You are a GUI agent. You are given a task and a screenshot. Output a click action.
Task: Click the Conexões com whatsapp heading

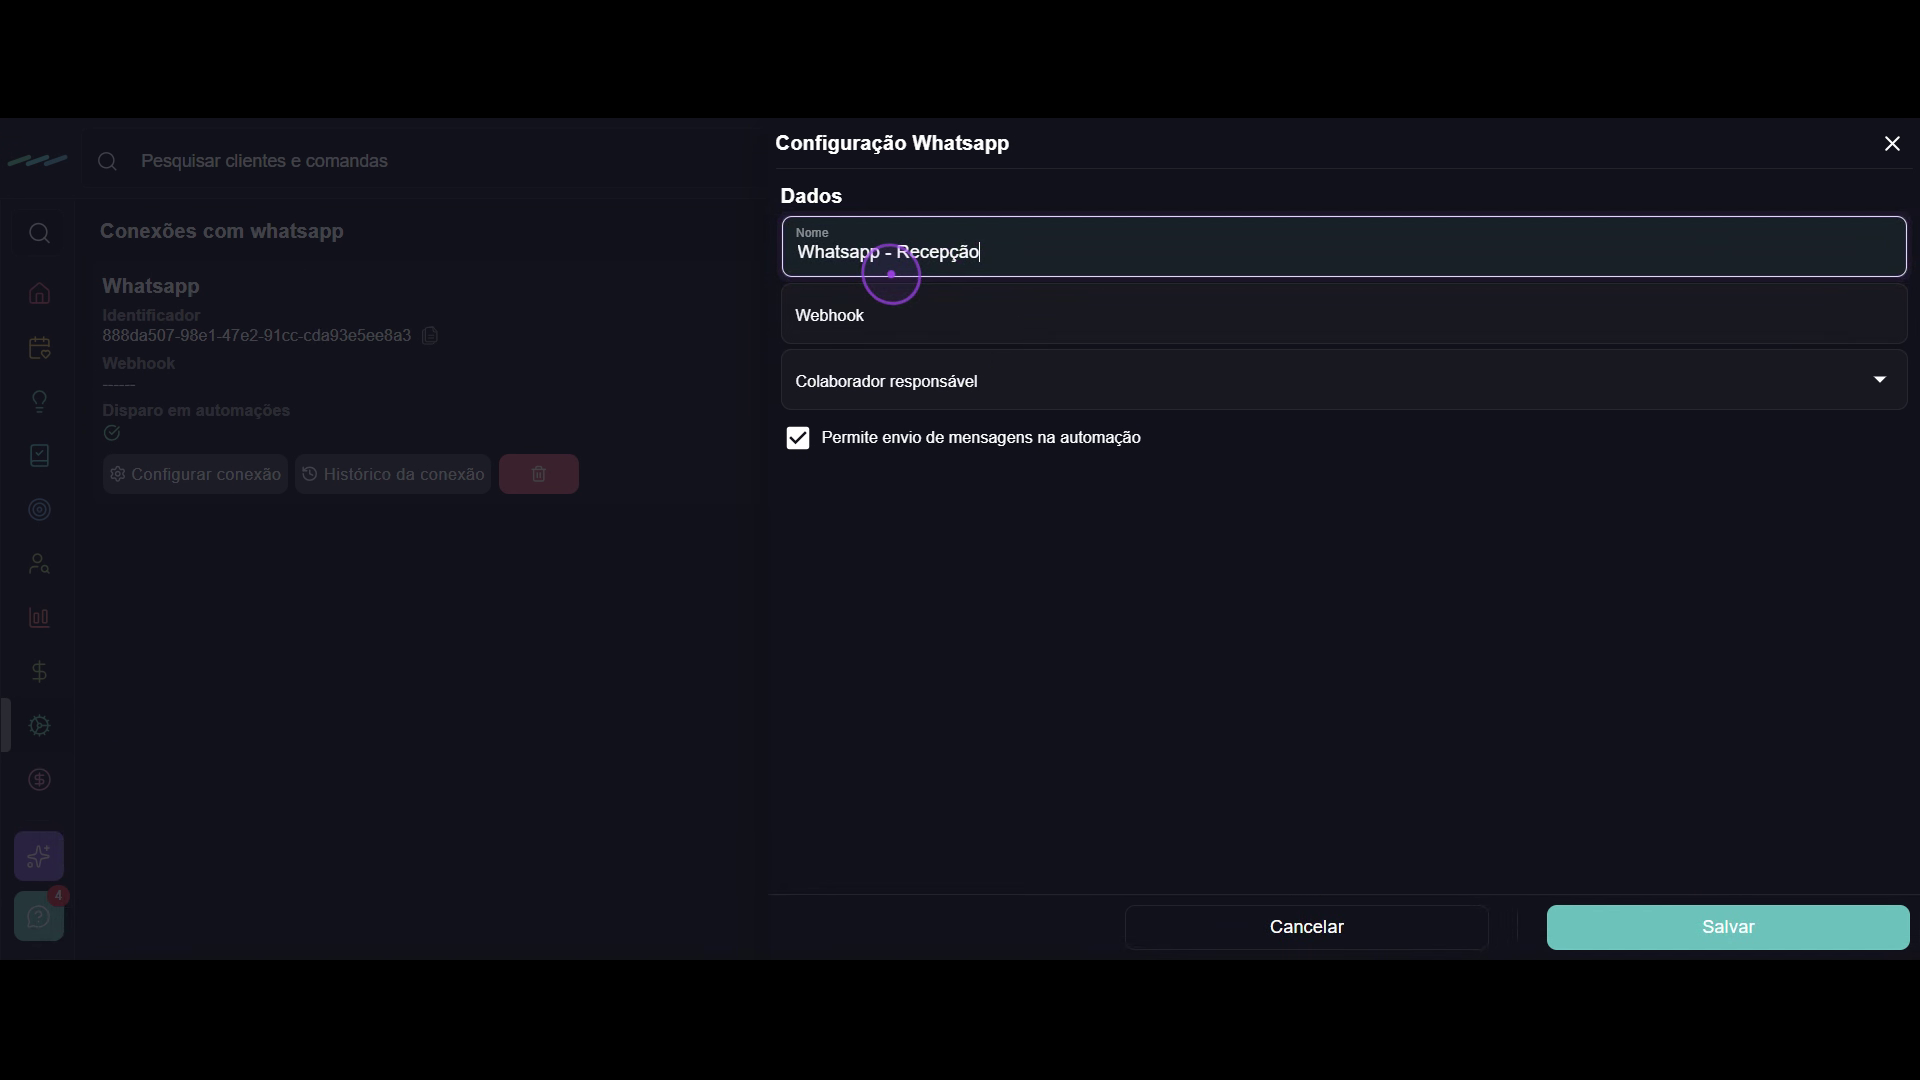[222, 231]
